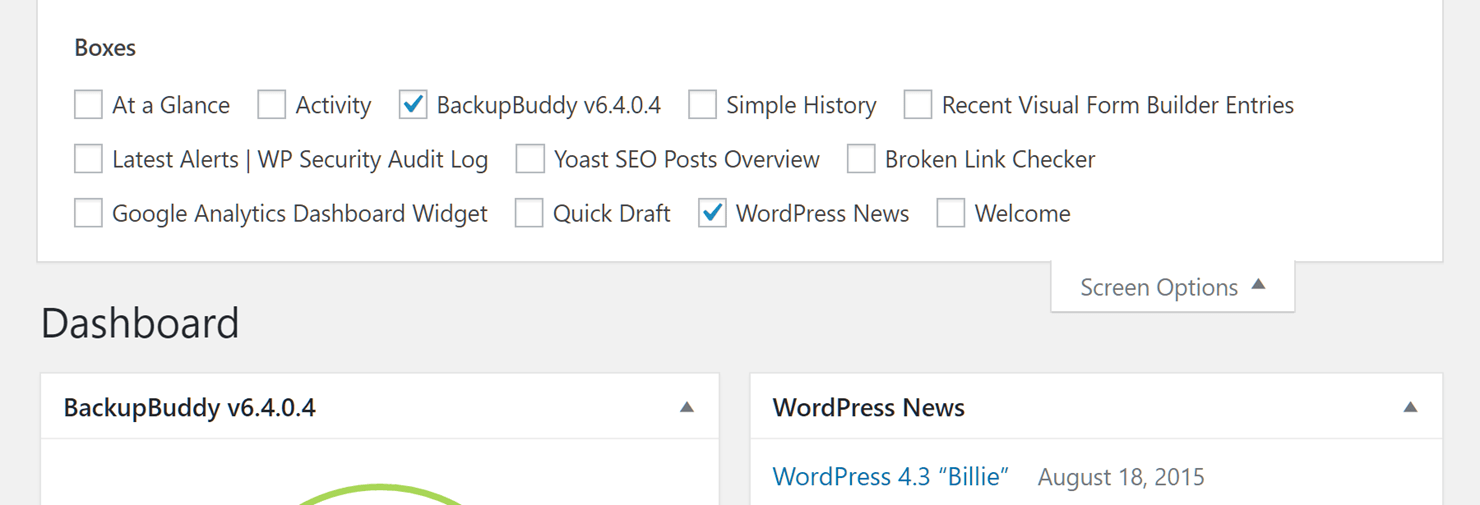The width and height of the screenshot is (1480, 505).
Task: Click the WordPress News widget title
Action: coord(868,407)
